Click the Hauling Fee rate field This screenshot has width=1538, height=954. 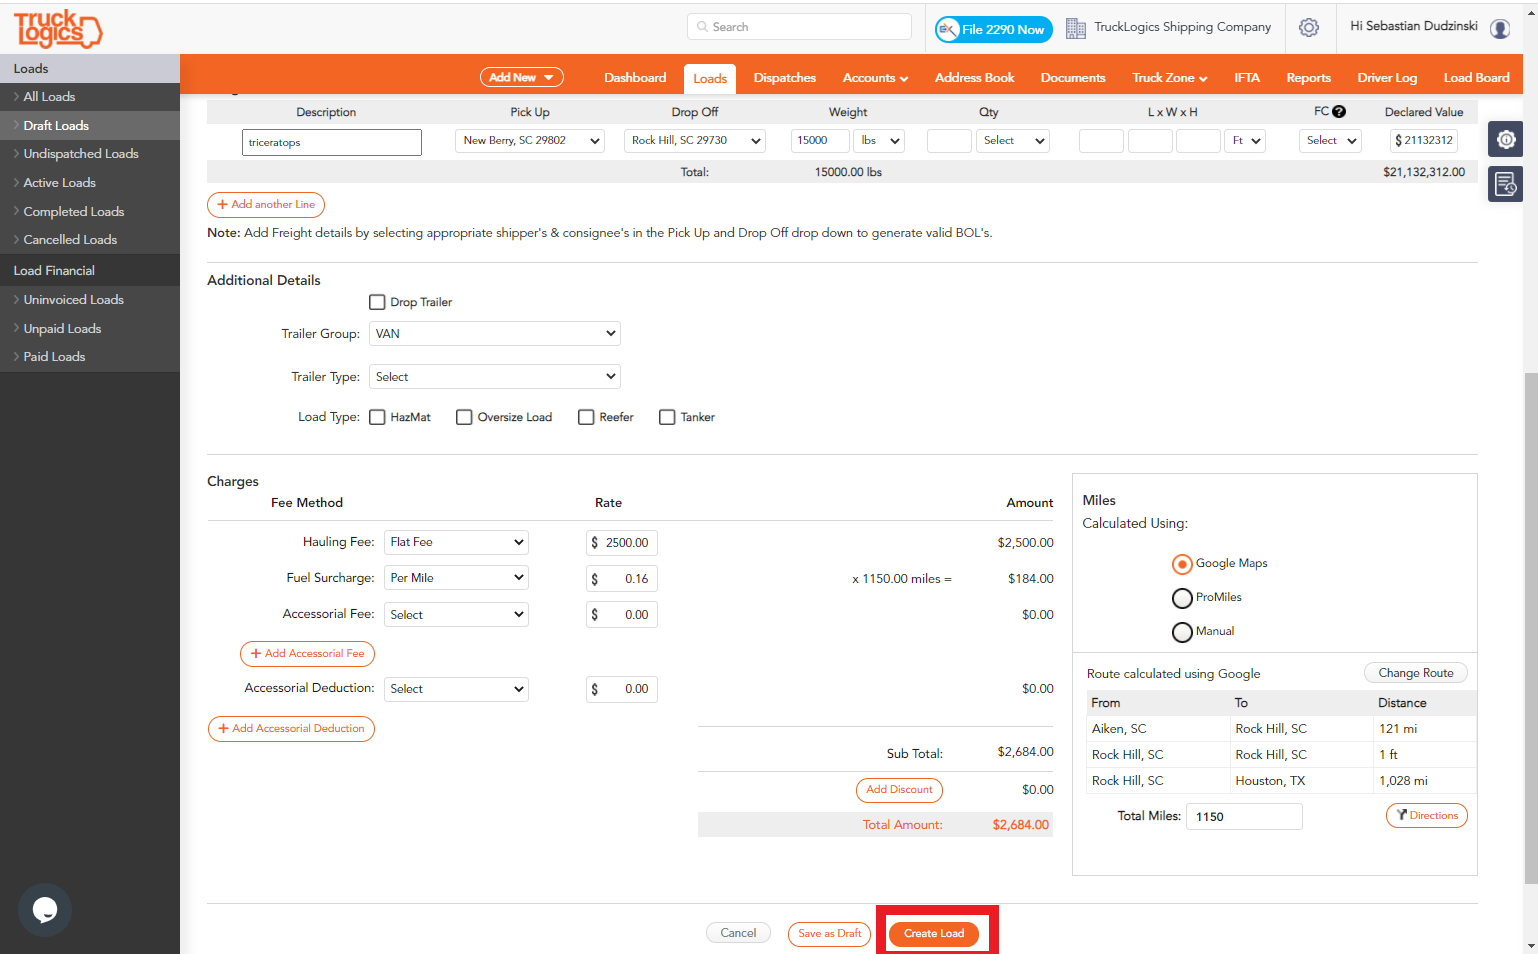pos(622,543)
